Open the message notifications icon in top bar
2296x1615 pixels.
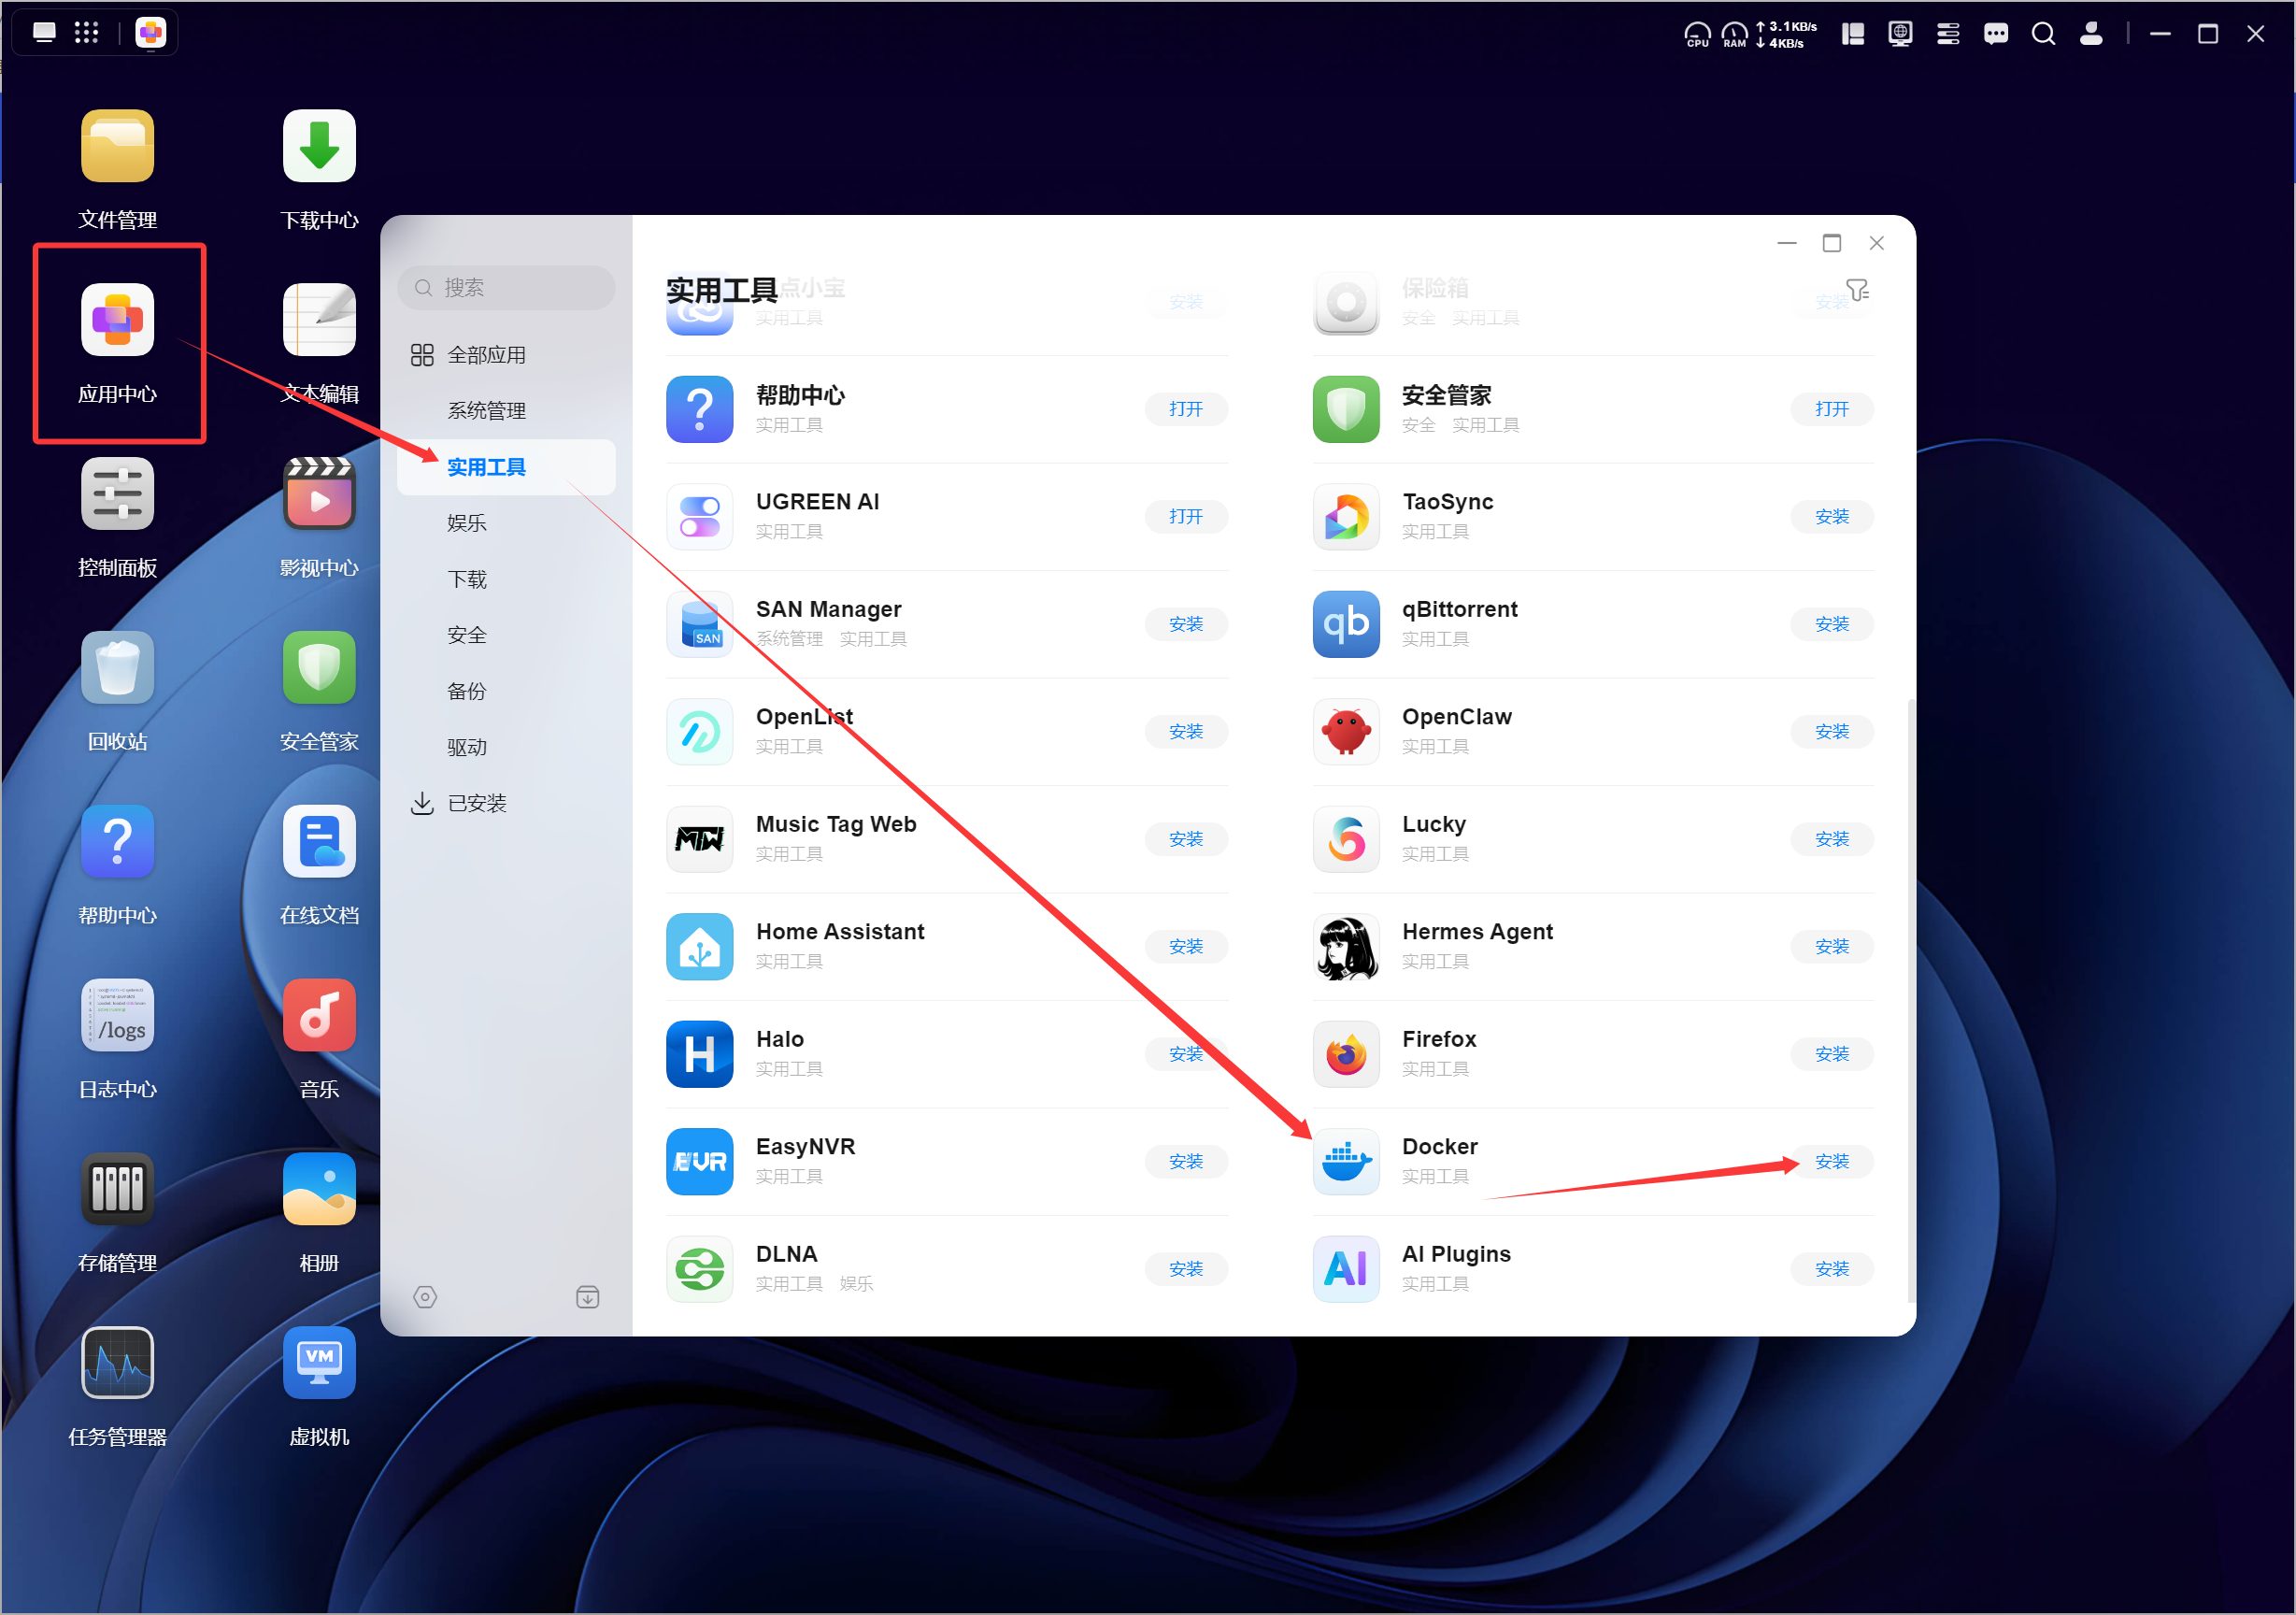pyautogui.click(x=1996, y=34)
